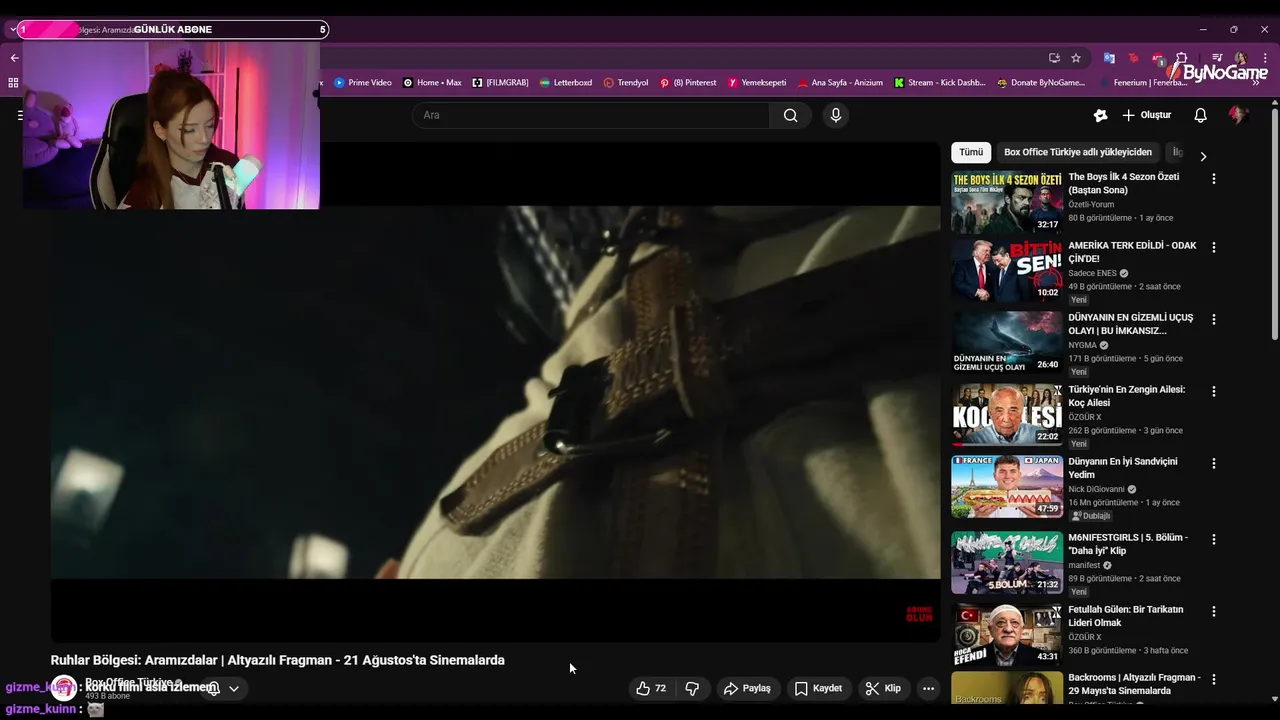Open the Ana Sayfa - Anizium bookmark
This screenshot has height=720, width=1280.
[x=840, y=83]
